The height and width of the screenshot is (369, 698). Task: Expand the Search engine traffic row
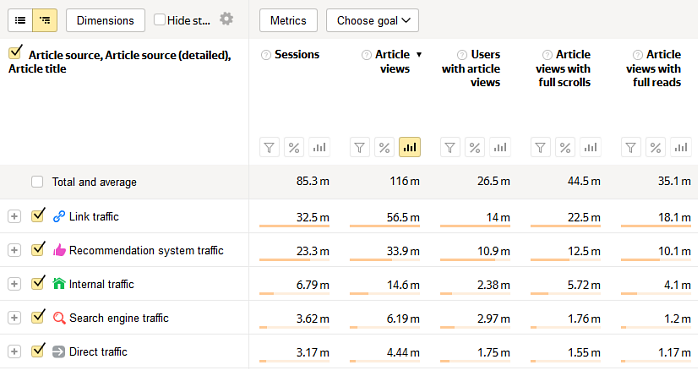point(14,318)
